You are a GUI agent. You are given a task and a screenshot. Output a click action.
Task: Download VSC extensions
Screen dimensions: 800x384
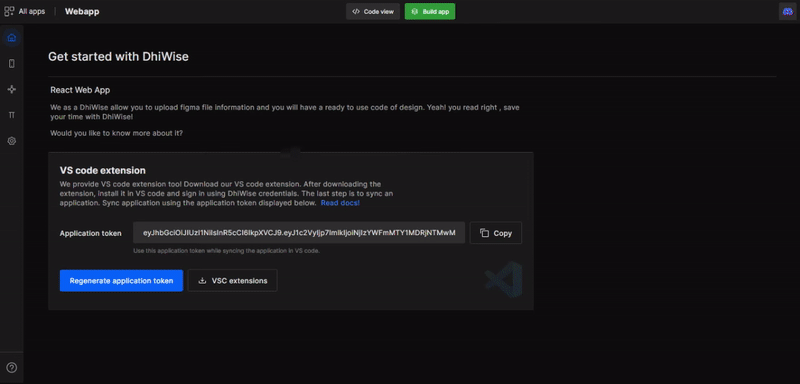click(x=233, y=280)
